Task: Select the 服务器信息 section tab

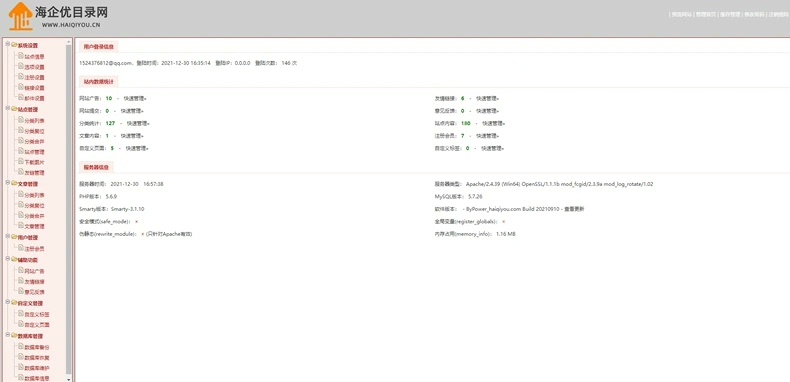Action: click(x=97, y=167)
